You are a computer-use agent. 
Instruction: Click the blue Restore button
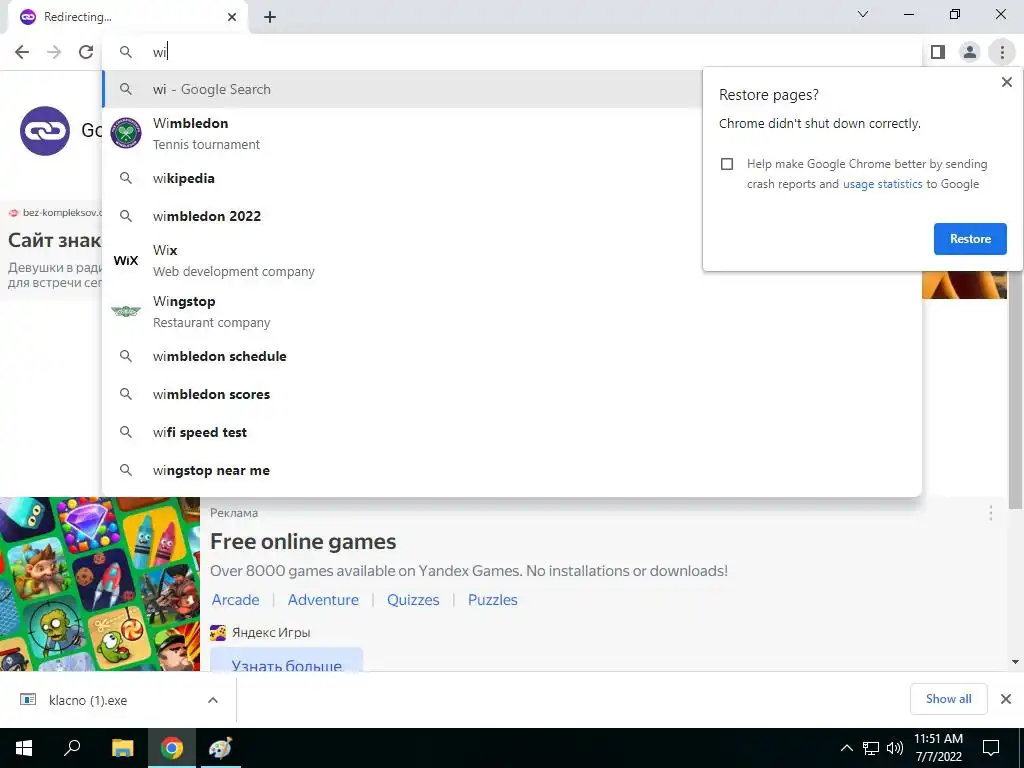coord(970,239)
